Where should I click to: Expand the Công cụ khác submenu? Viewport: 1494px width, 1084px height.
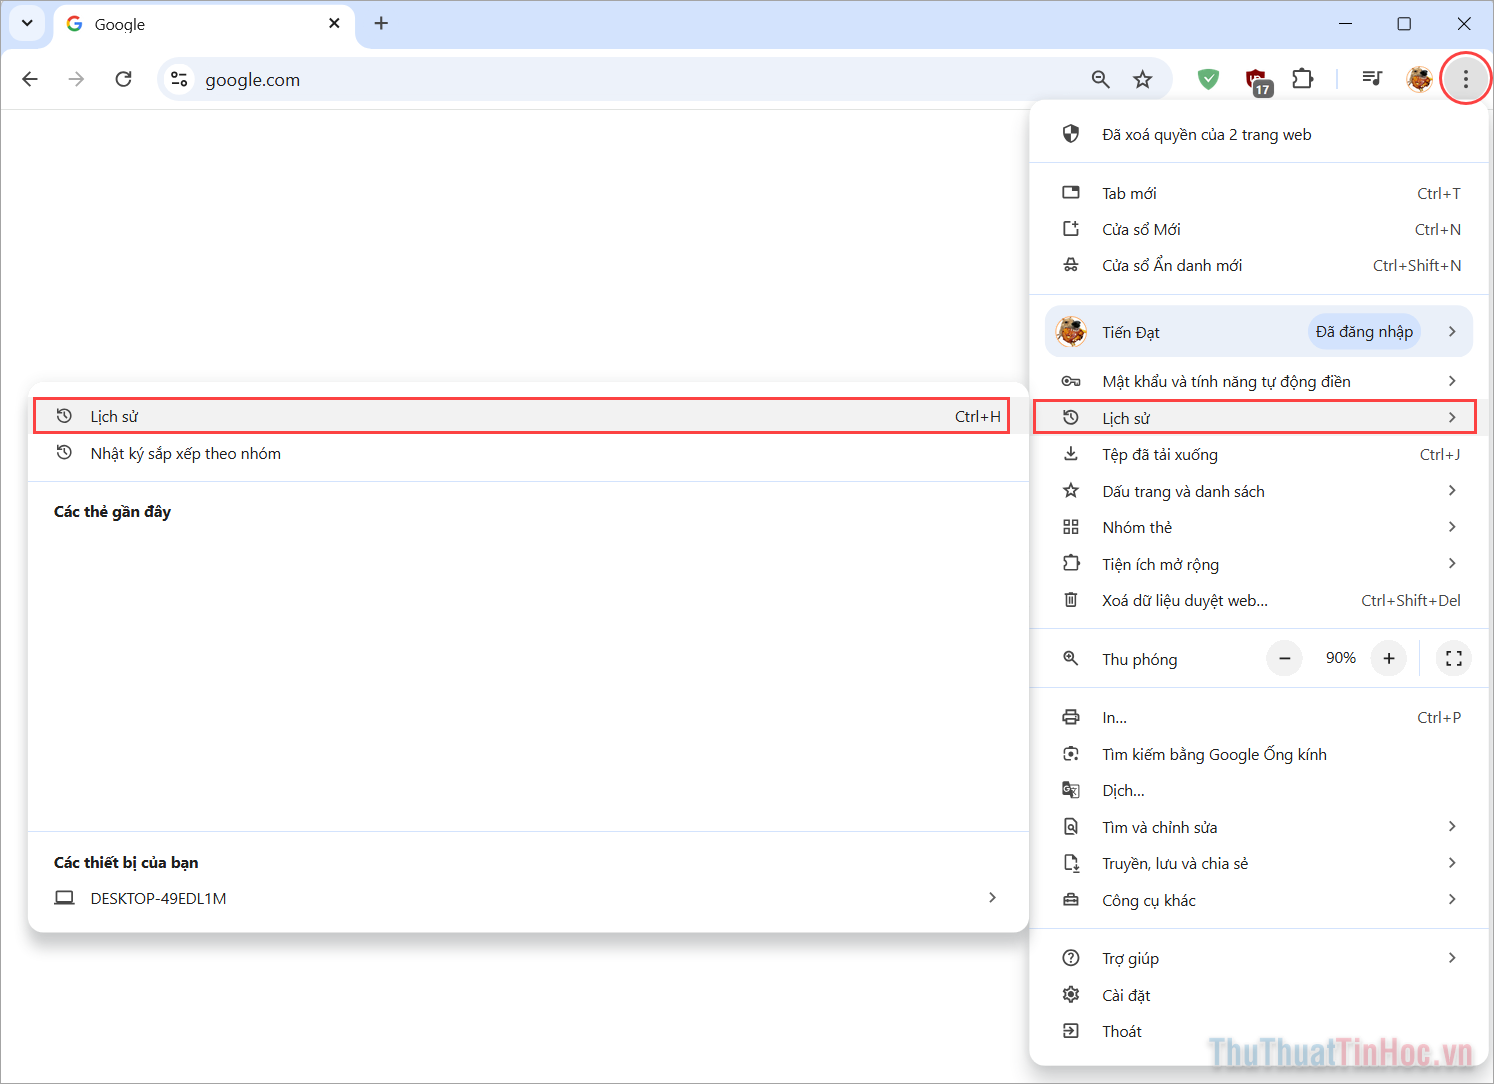coord(1452,900)
